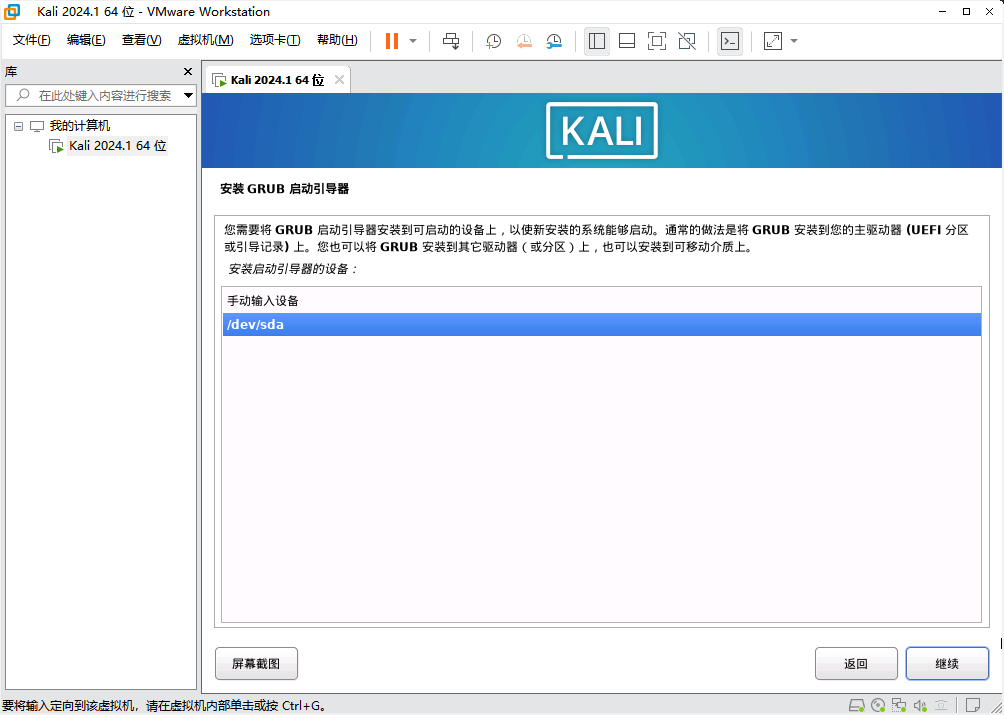Open the power options dropdown arrow
Viewport: 1004px width, 715px height.
[x=413, y=41]
